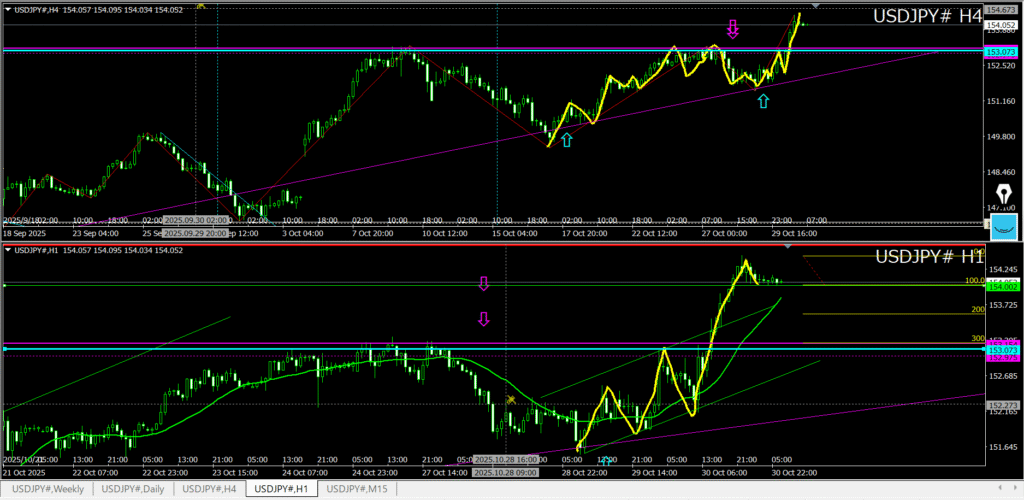Screen dimensions: 1024x500
Task: Click the pen nib icon on the H4 chart
Action: pyautogui.click(x=1004, y=192)
